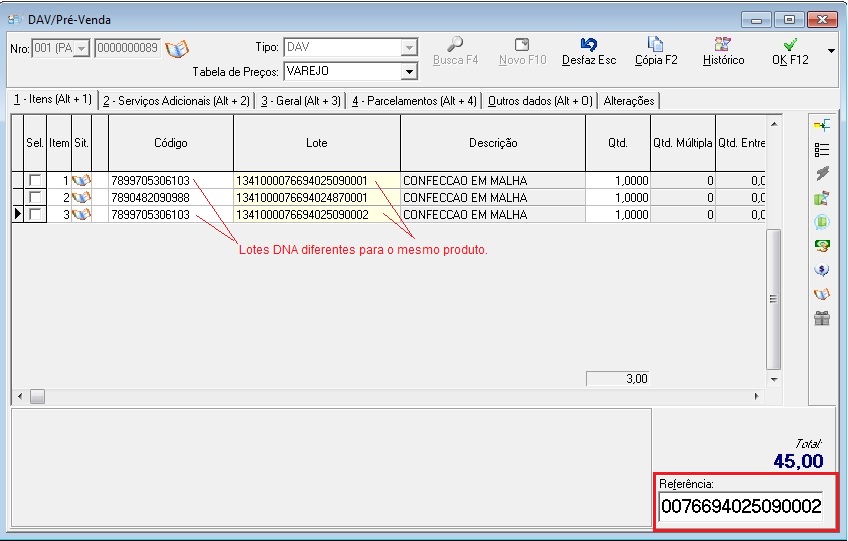Open Outros dados tab
The height and width of the screenshot is (541, 848).
click(540, 101)
